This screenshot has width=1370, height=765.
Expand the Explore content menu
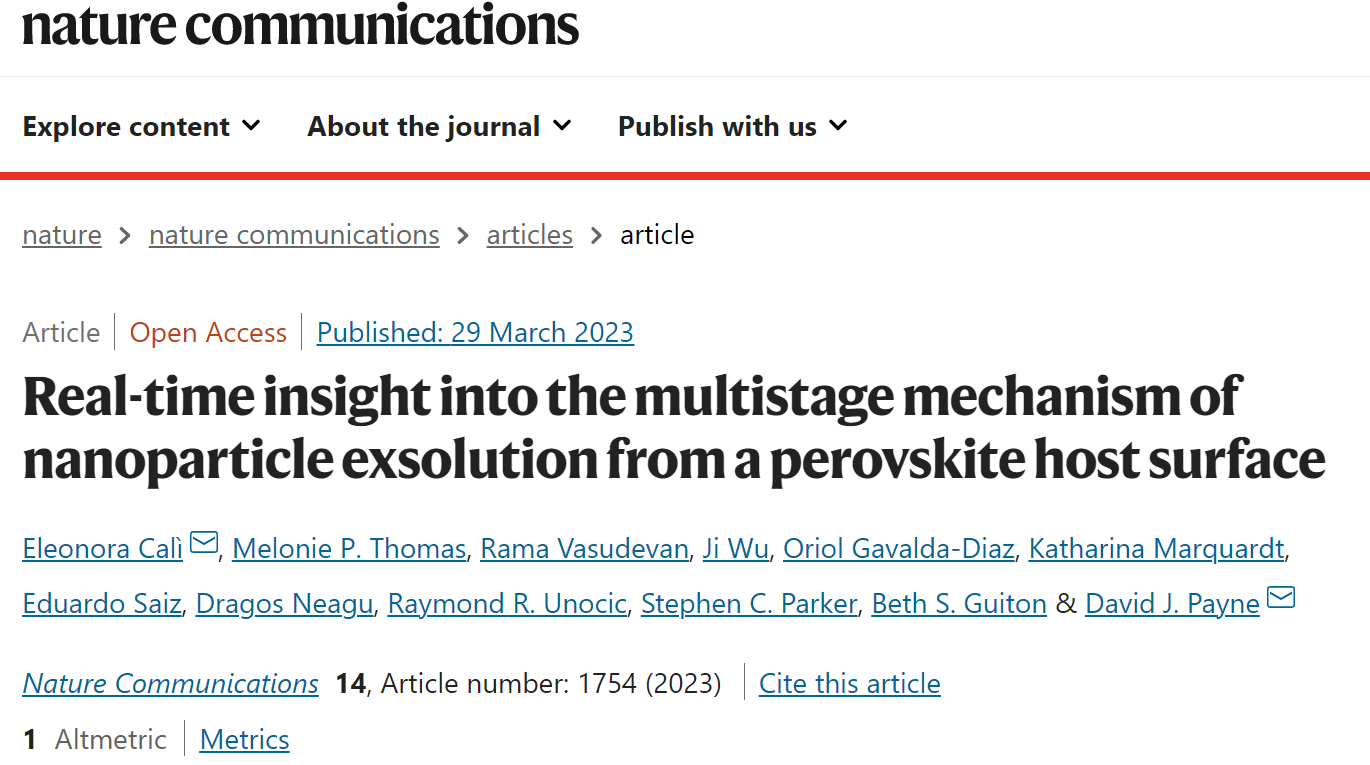pos(141,126)
